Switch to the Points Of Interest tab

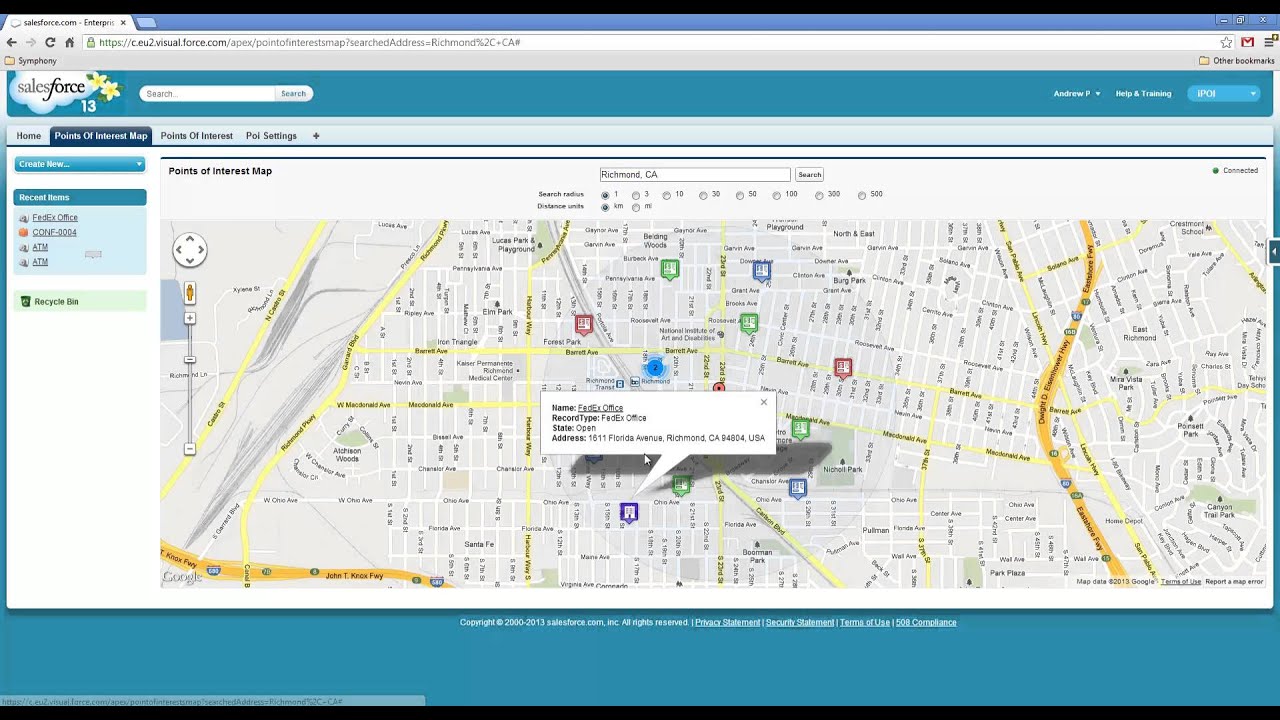coord(197,136)
